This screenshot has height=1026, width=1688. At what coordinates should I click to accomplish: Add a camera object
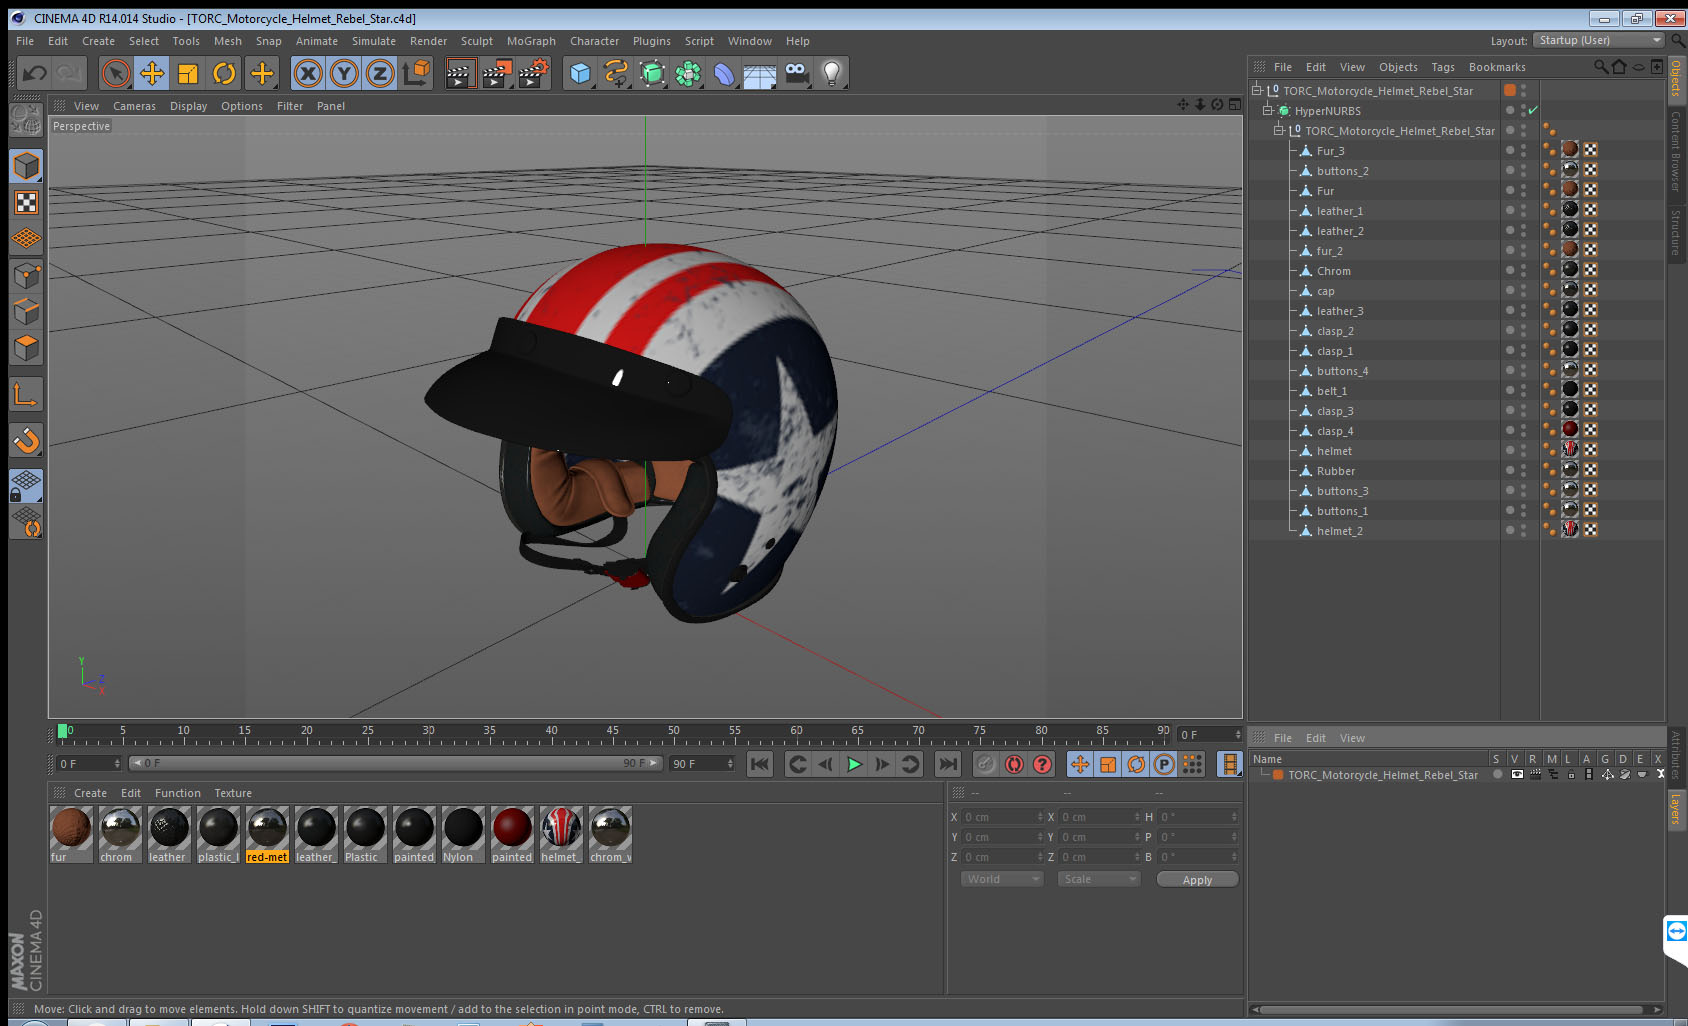click(796, 73)
